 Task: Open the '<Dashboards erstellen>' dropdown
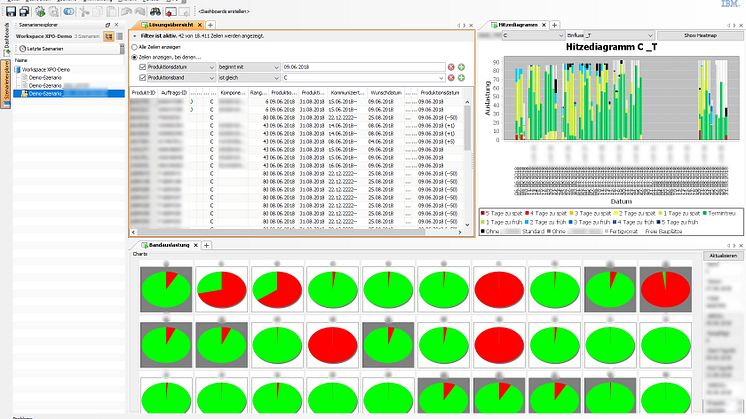pyautogui.click(x=223, y=11)
